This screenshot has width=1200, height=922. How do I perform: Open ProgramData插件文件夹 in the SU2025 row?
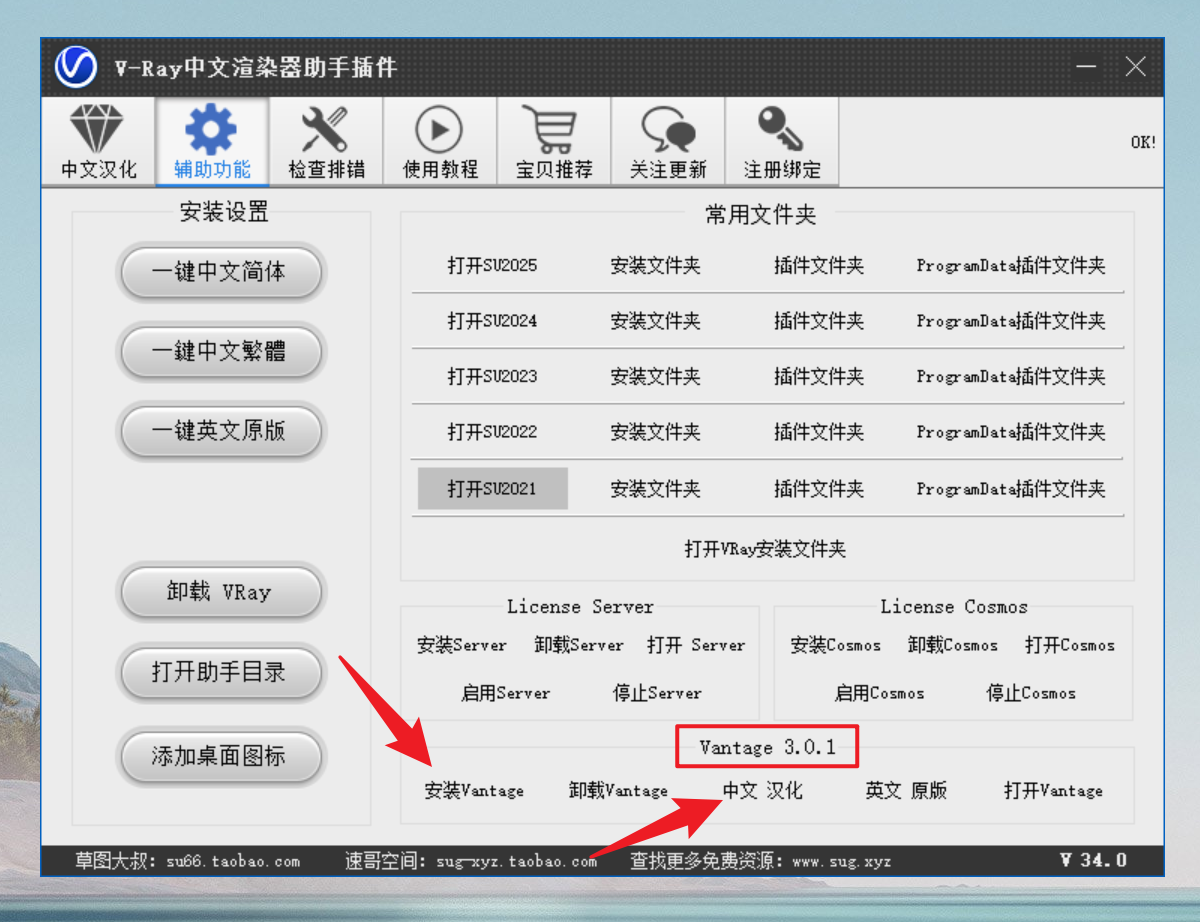(1011, 266)
